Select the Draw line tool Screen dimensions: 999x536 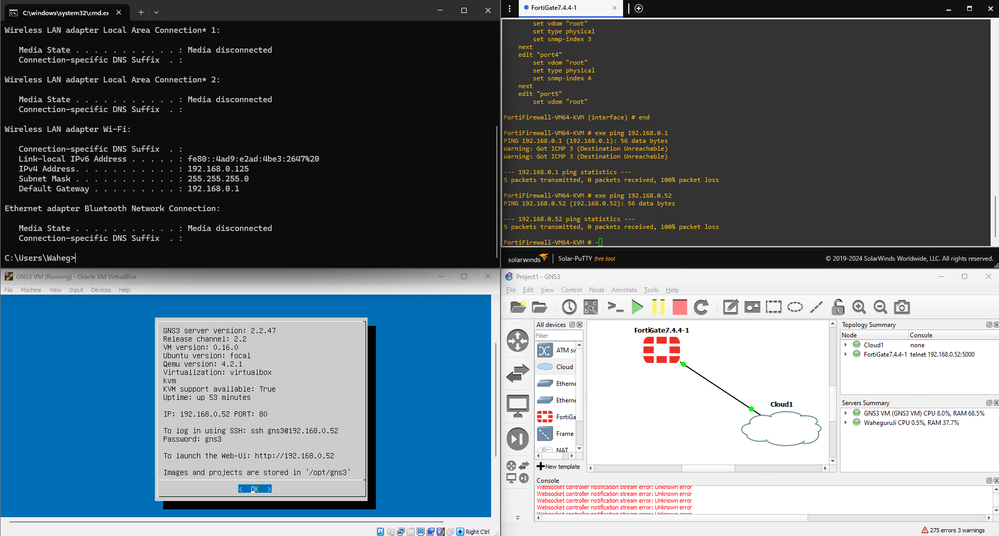point(816,307)
